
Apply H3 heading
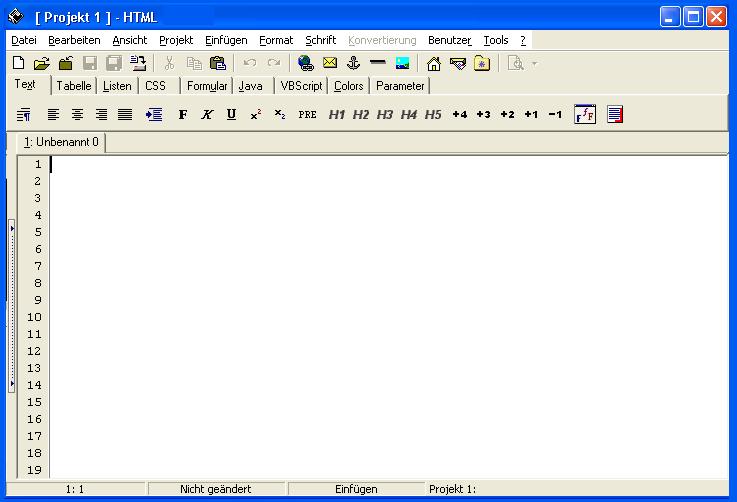384,114
